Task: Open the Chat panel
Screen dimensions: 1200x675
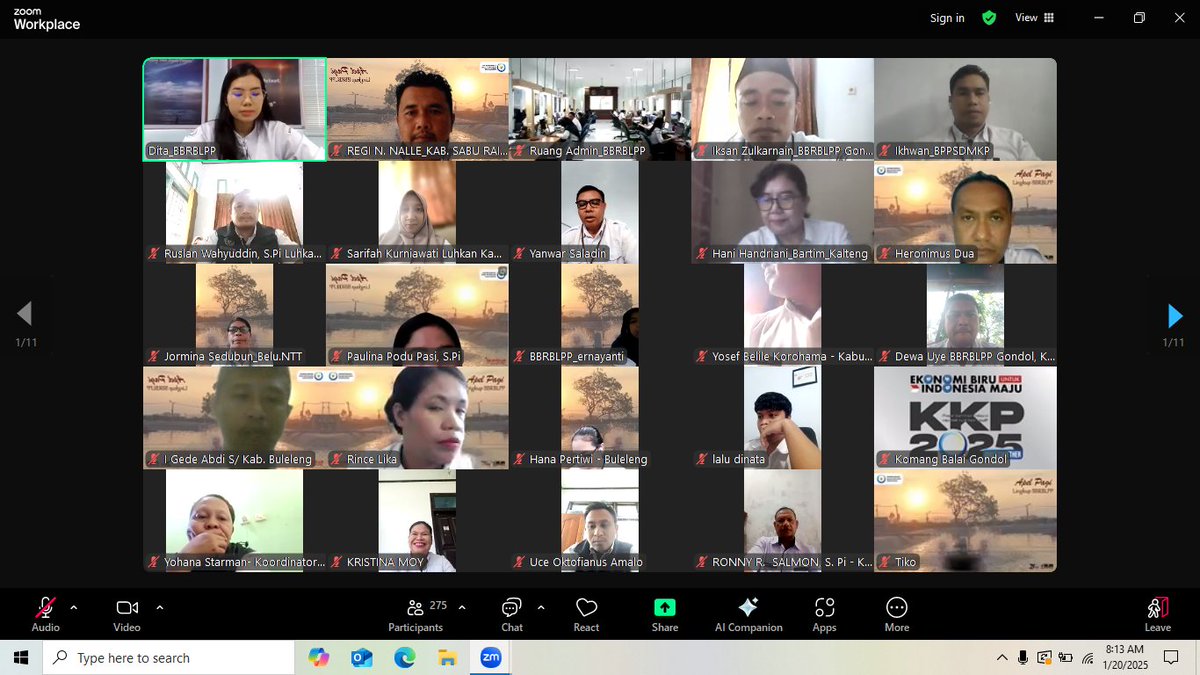Action: coord(512,614)
